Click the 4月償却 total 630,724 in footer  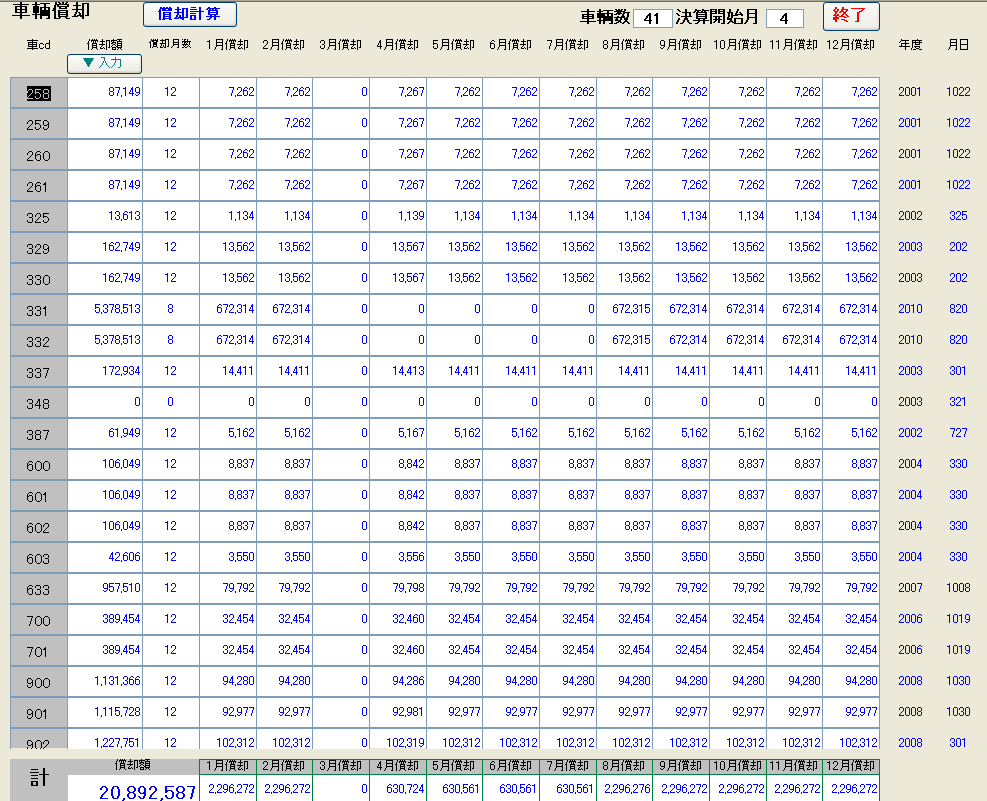(397, 789)
